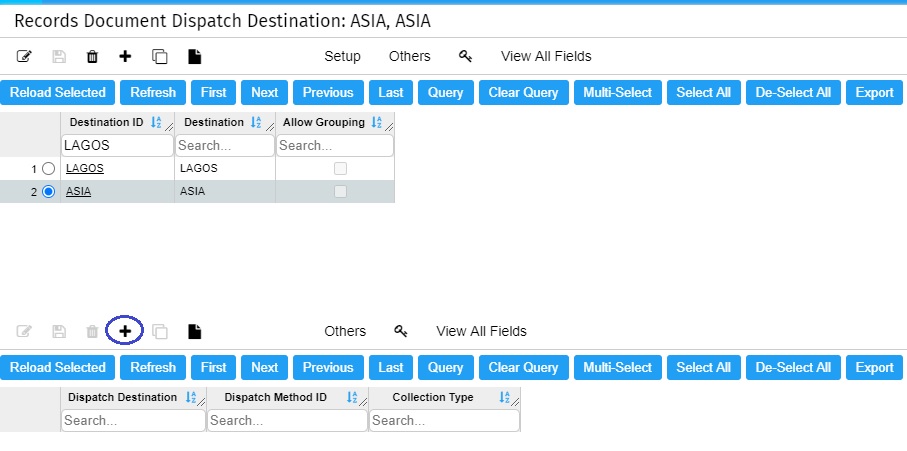The image size is (907, 451).
Task: Focus the Allow Grouping search field
Action: coord(335,146)
